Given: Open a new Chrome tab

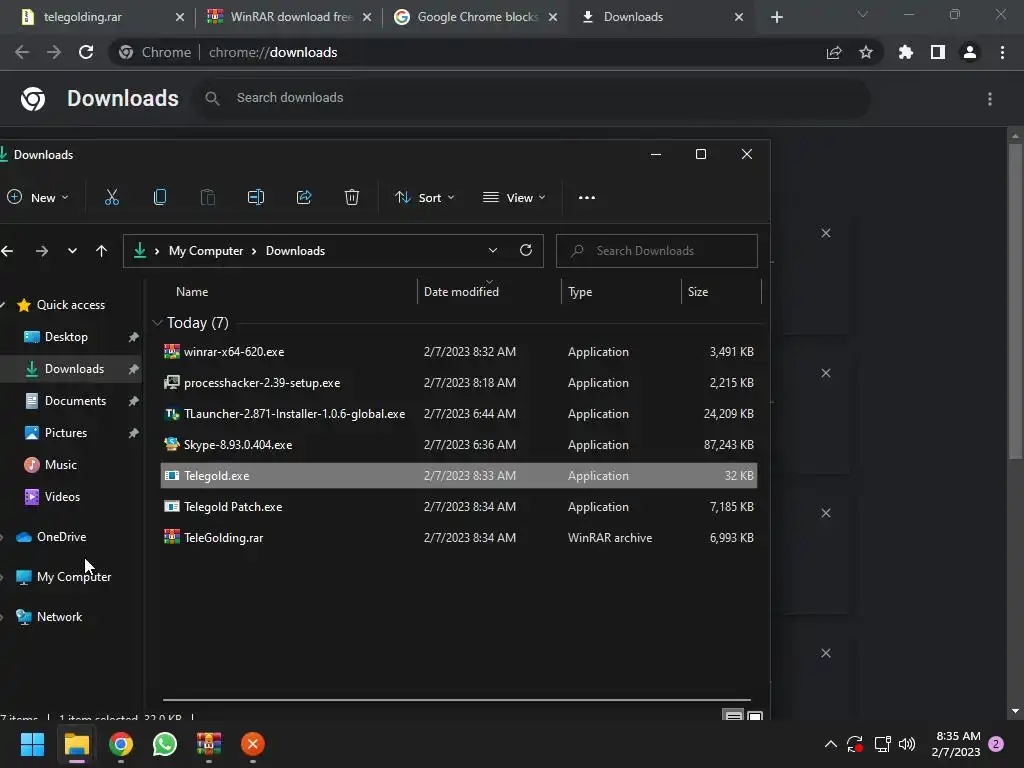Looking at the screenshot, I should pos(776,17).
